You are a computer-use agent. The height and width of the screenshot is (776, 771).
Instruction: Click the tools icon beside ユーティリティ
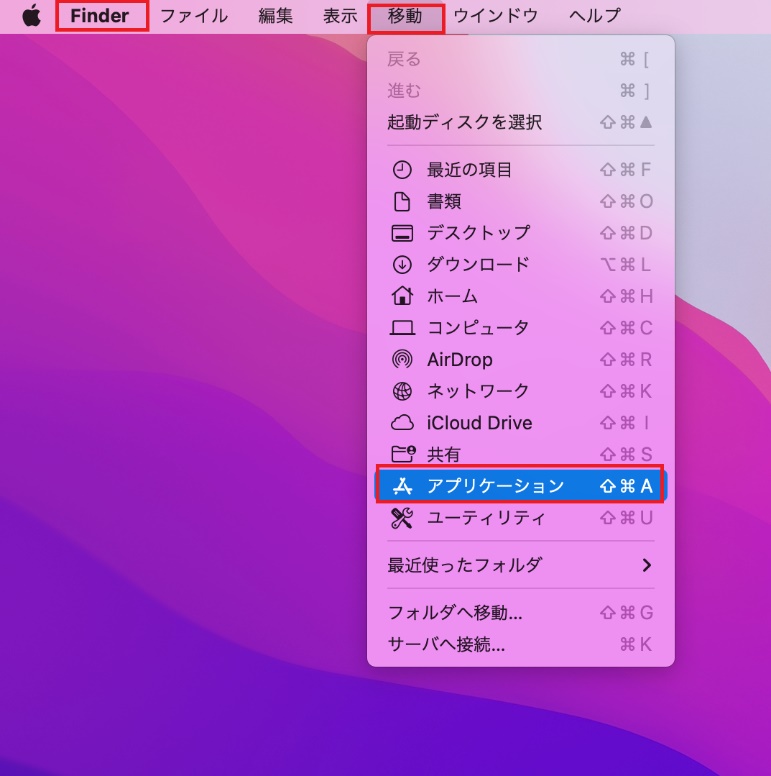point(402,518)
